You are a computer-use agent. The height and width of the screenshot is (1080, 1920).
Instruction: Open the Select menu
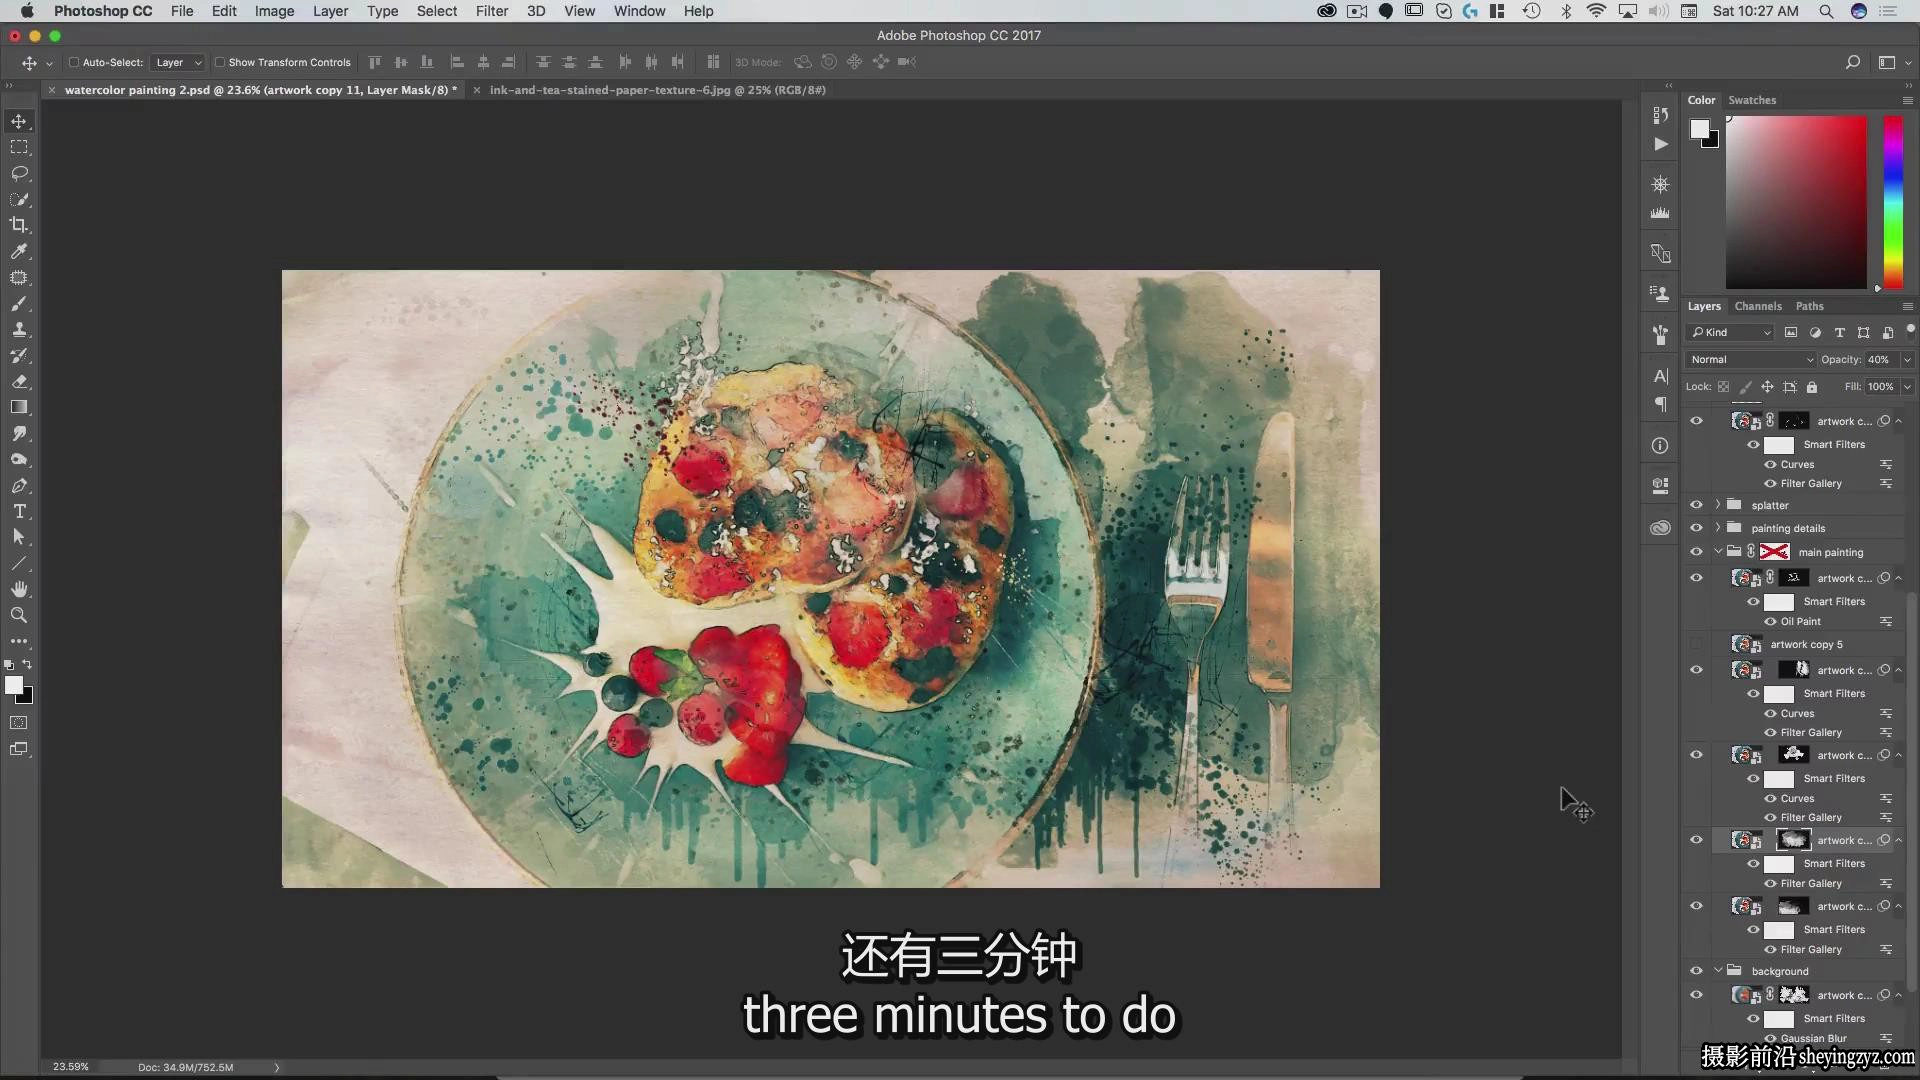pos(437,11)
